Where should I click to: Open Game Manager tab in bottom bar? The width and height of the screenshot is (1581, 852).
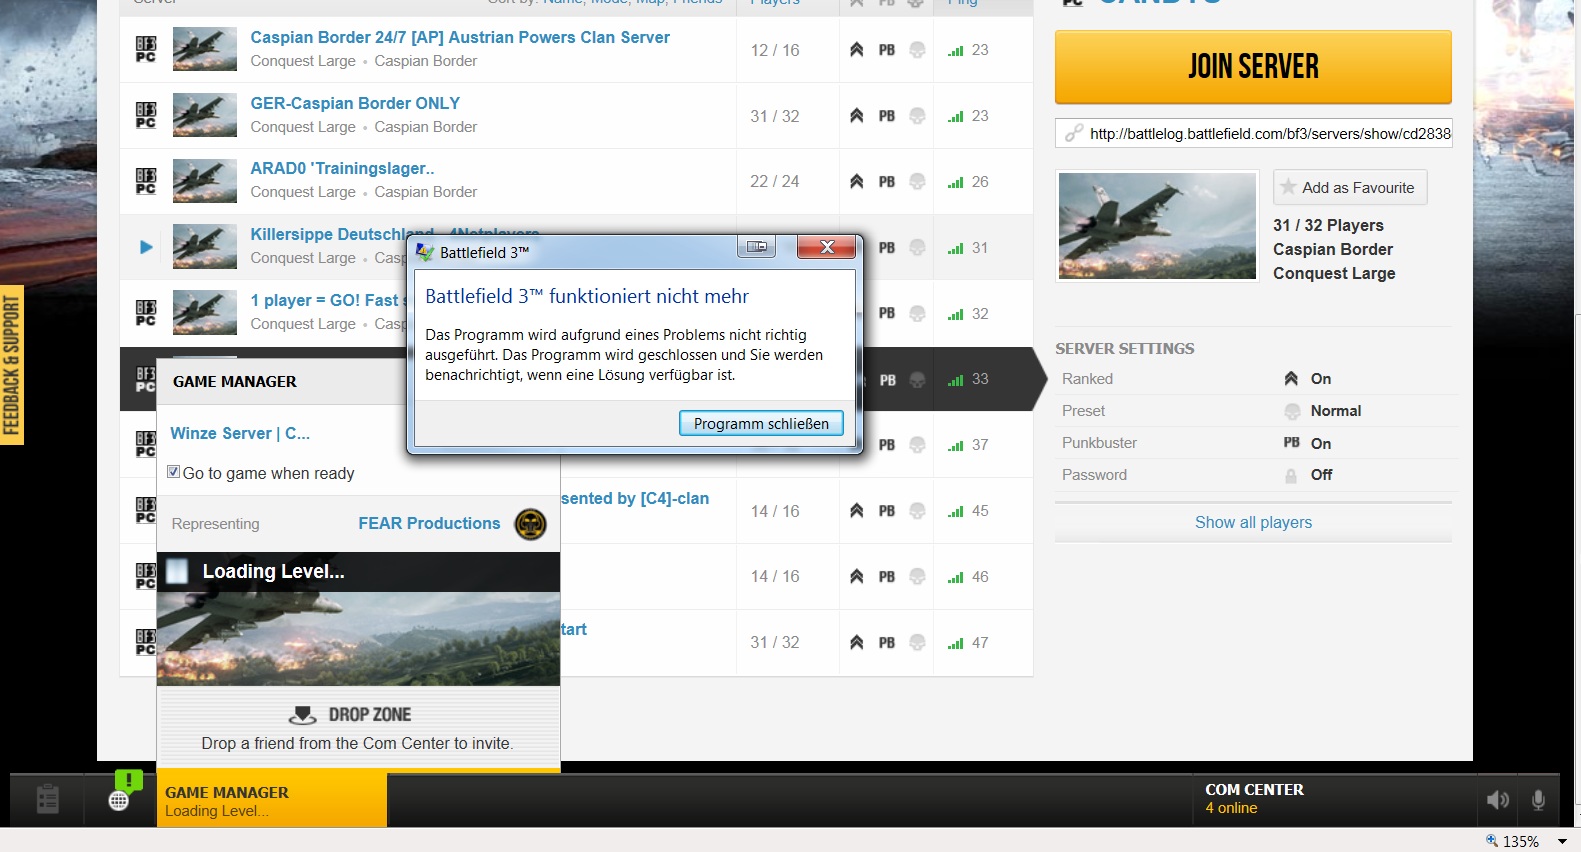pyautogui.click(x=272, y=800)
